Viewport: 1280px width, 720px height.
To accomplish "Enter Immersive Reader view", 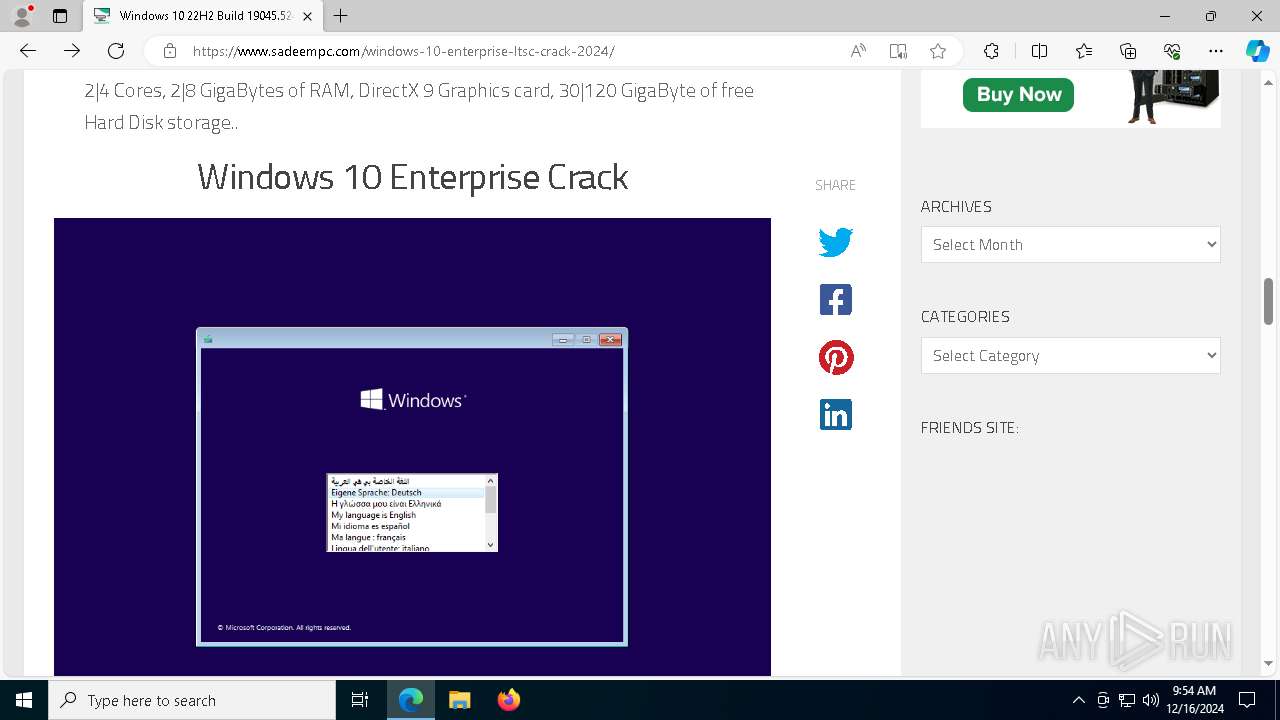I will tap(898, 51).
